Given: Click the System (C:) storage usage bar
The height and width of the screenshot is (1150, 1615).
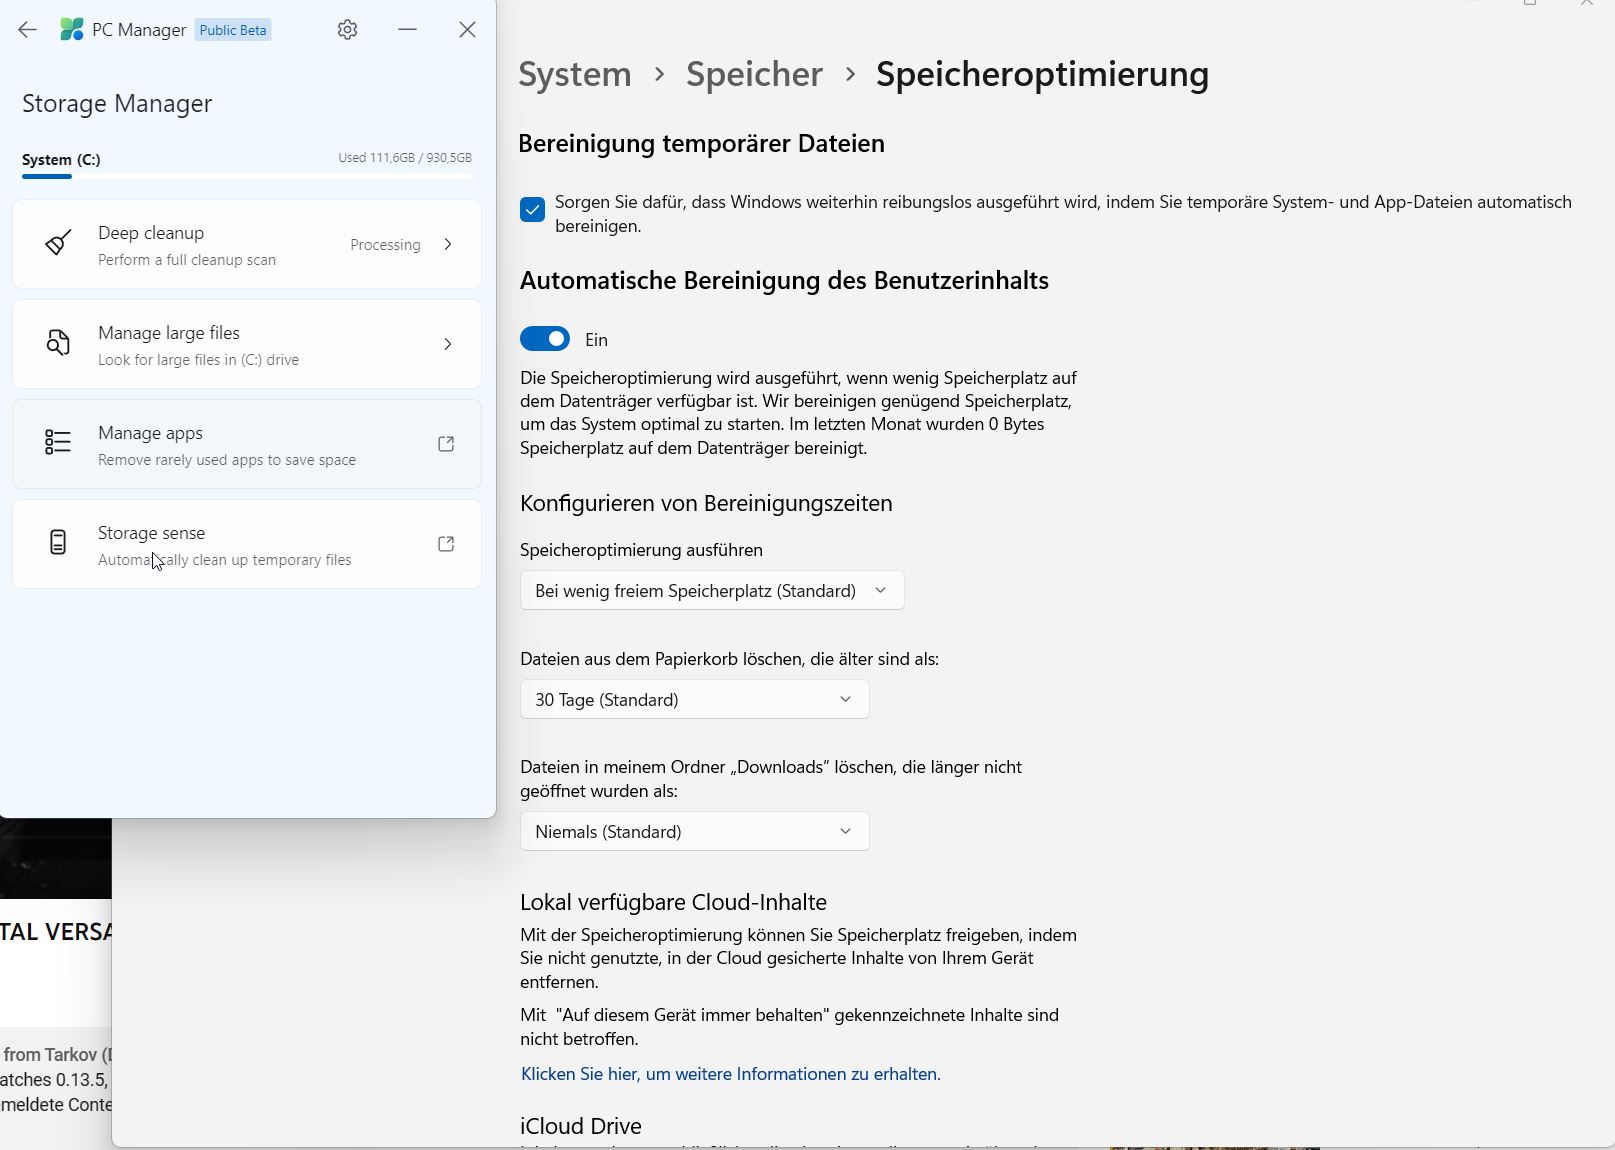Looking at the screenshot, I should point(246,176).
